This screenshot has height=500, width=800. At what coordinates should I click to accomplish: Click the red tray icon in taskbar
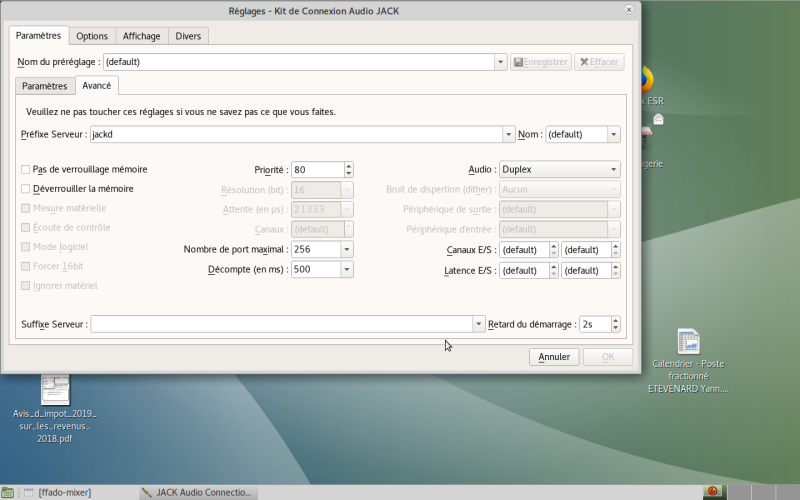tap(712, 492)
